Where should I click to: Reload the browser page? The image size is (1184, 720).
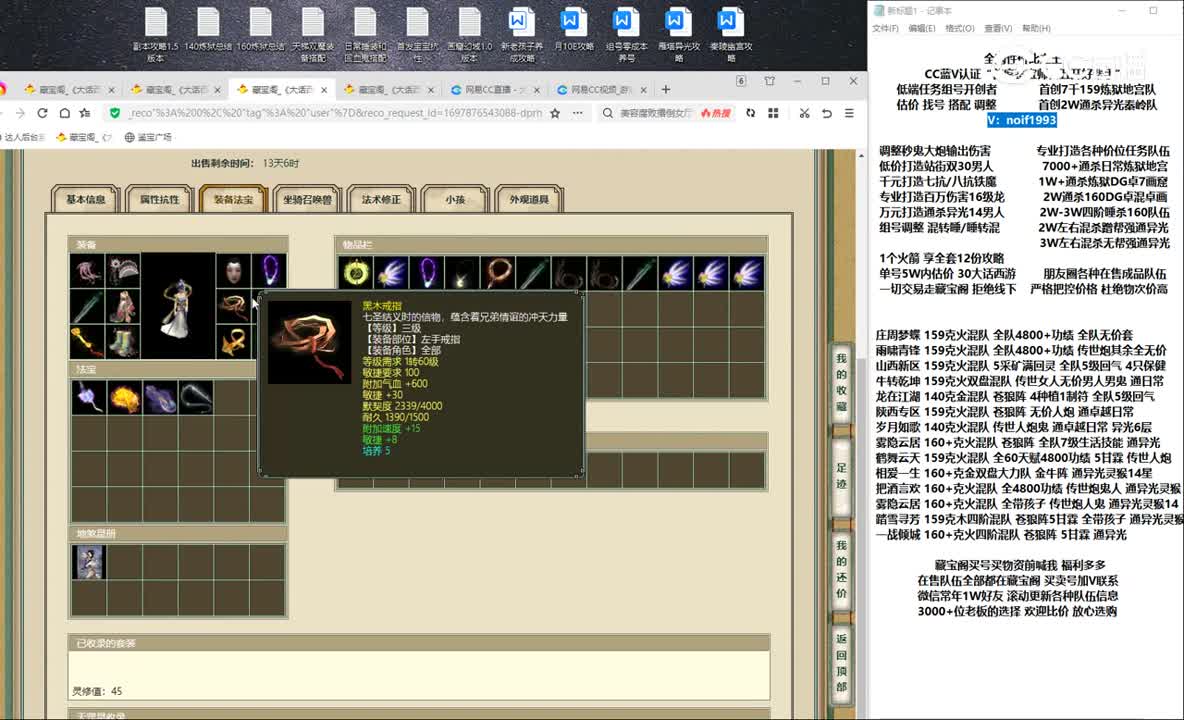pyautogui.click(x=42, y=113)
